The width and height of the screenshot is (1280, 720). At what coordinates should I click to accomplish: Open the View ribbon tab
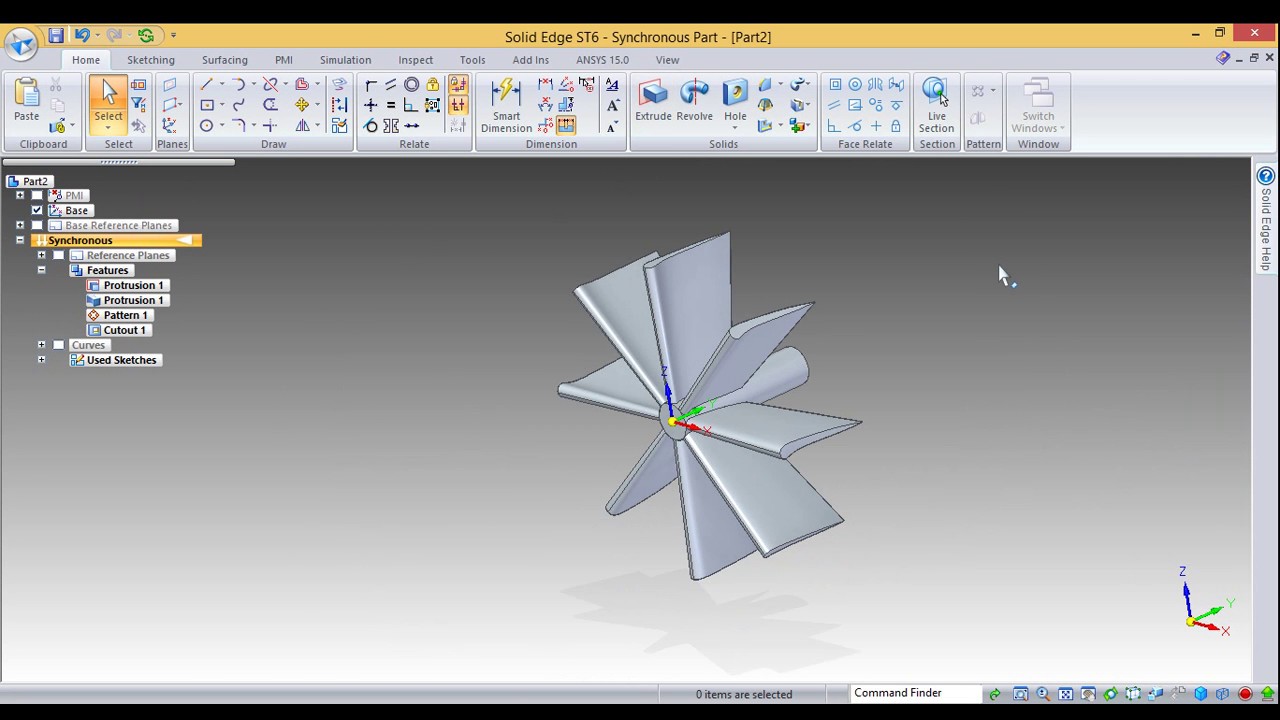667,60
